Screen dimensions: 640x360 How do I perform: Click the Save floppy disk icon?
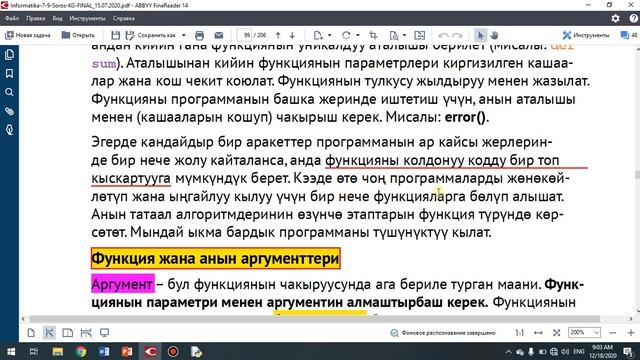pos(116,35)
